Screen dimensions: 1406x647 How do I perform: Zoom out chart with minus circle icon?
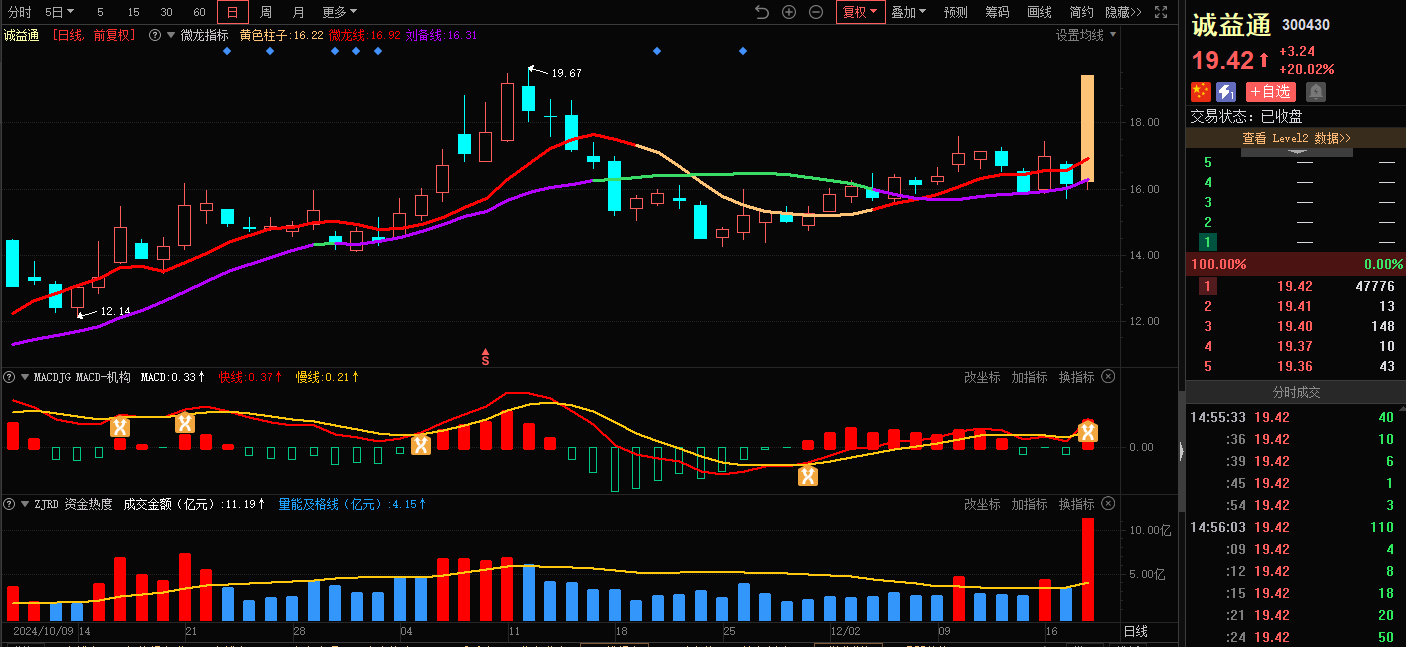(x=816, y=12)
